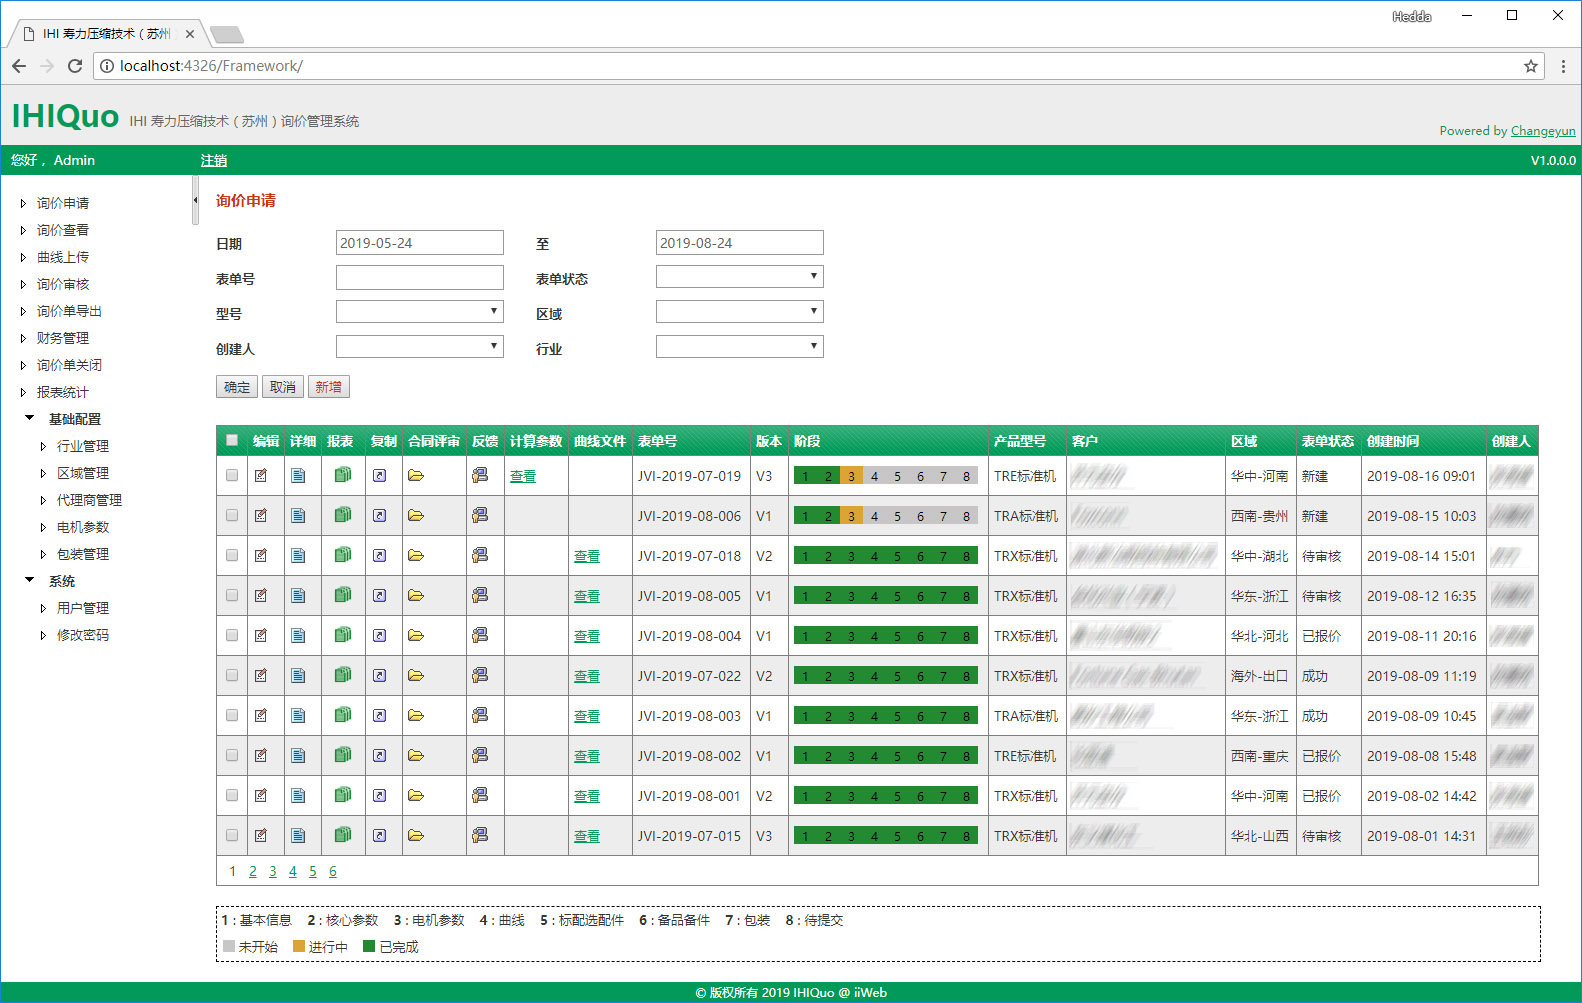Open detail icon for JVI-2019-08-002

[x=298, y=756]
